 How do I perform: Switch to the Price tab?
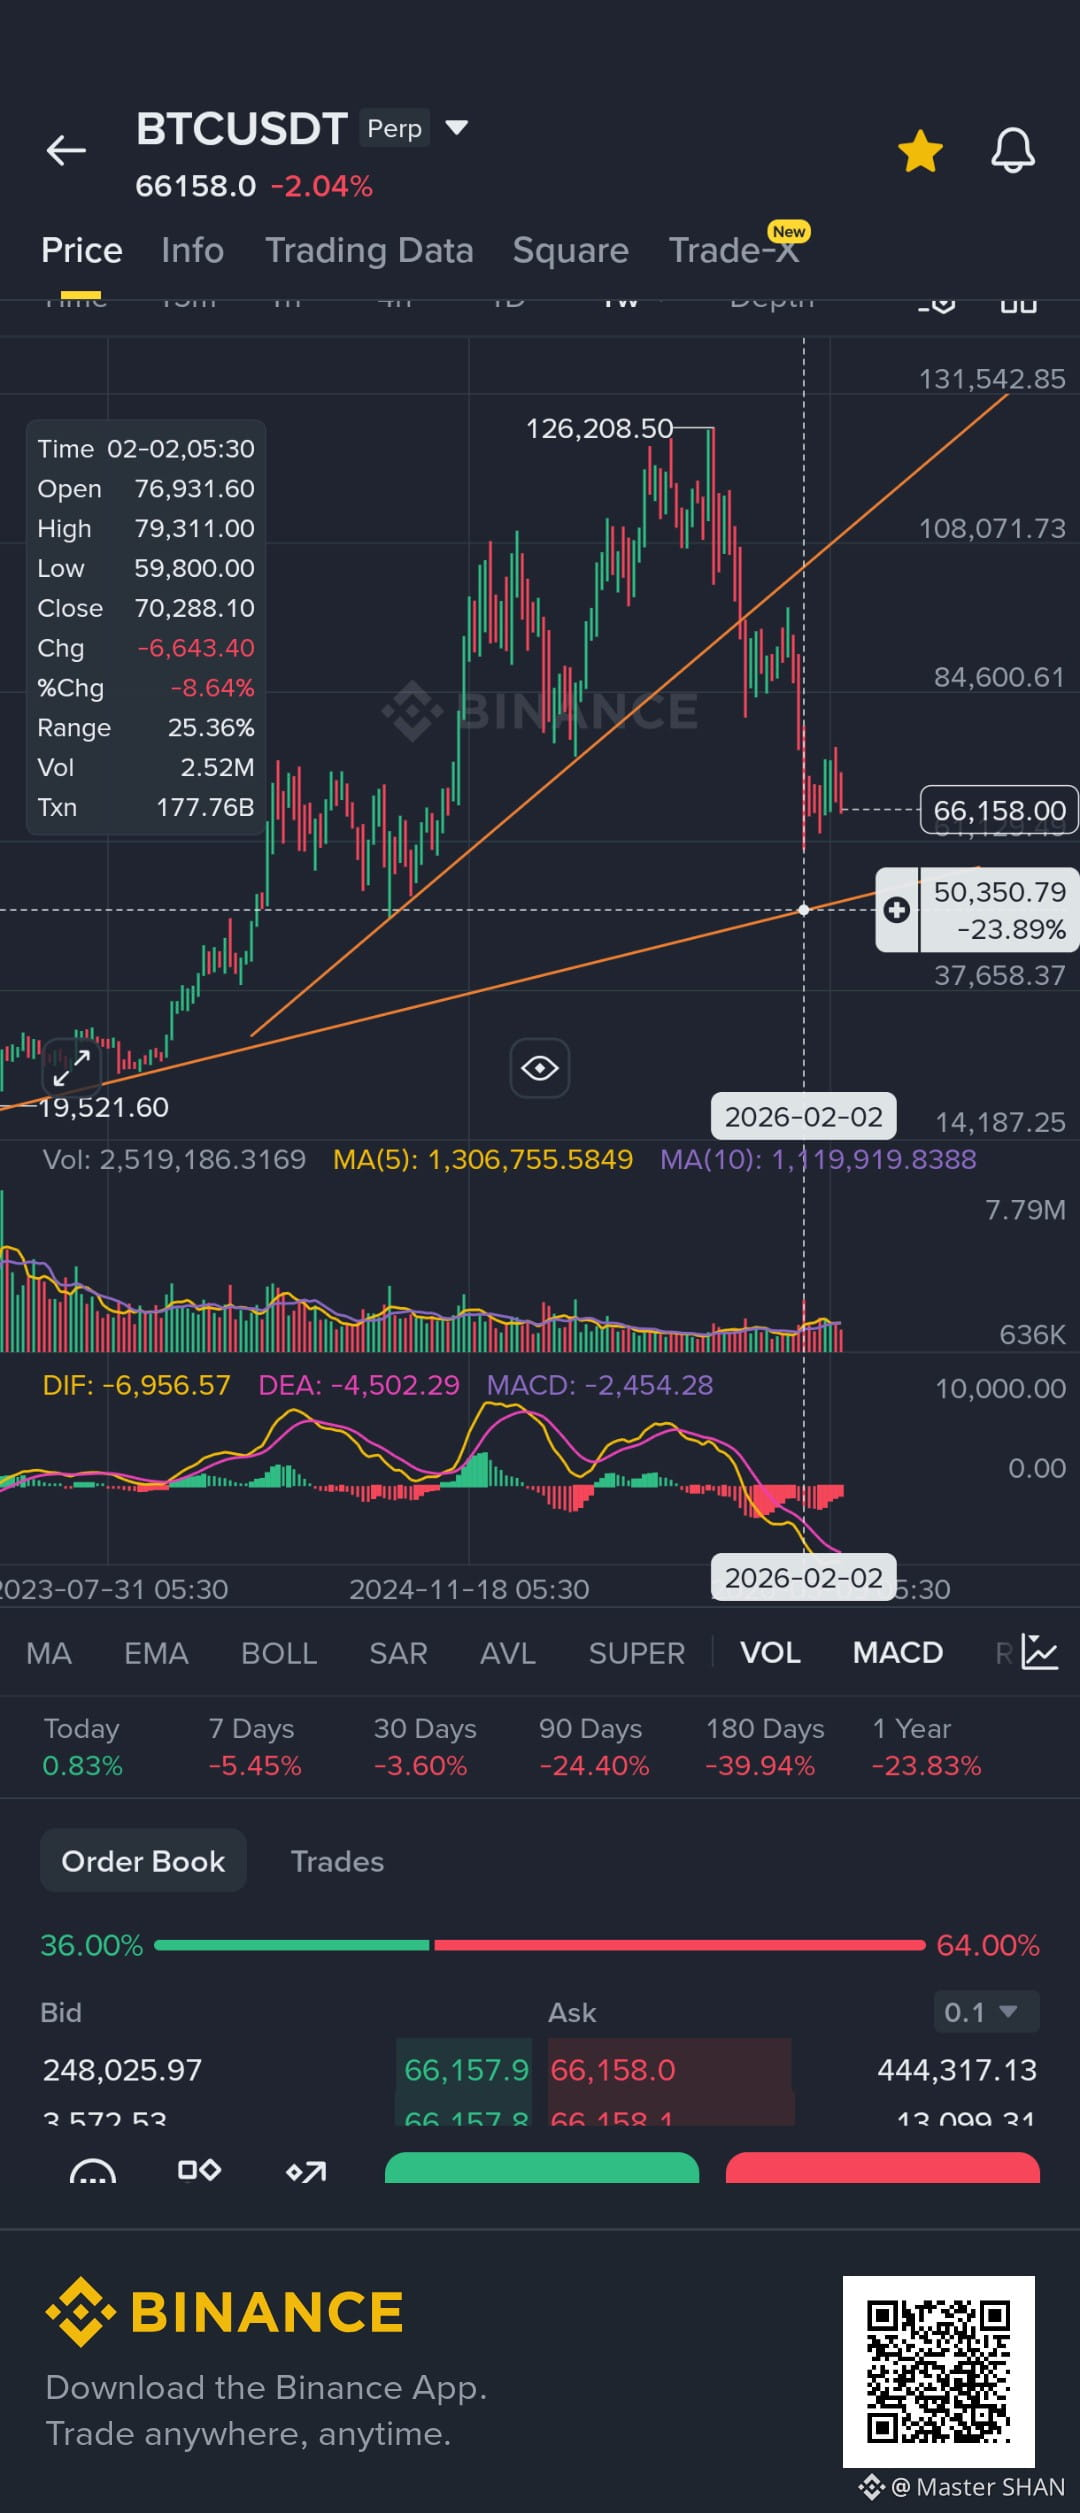(x=82, y=250)
